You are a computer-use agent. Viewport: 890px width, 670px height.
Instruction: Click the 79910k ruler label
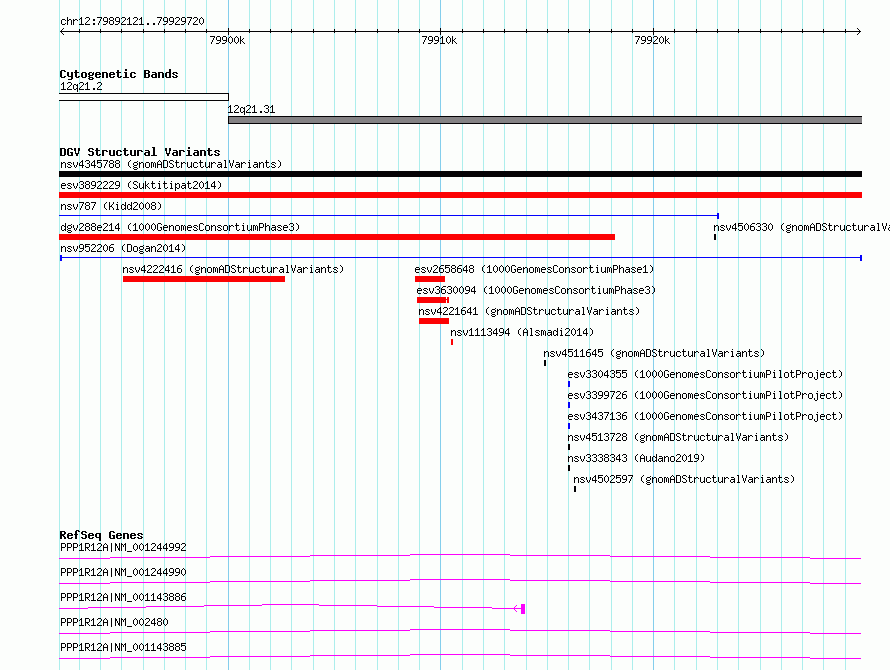439,40
